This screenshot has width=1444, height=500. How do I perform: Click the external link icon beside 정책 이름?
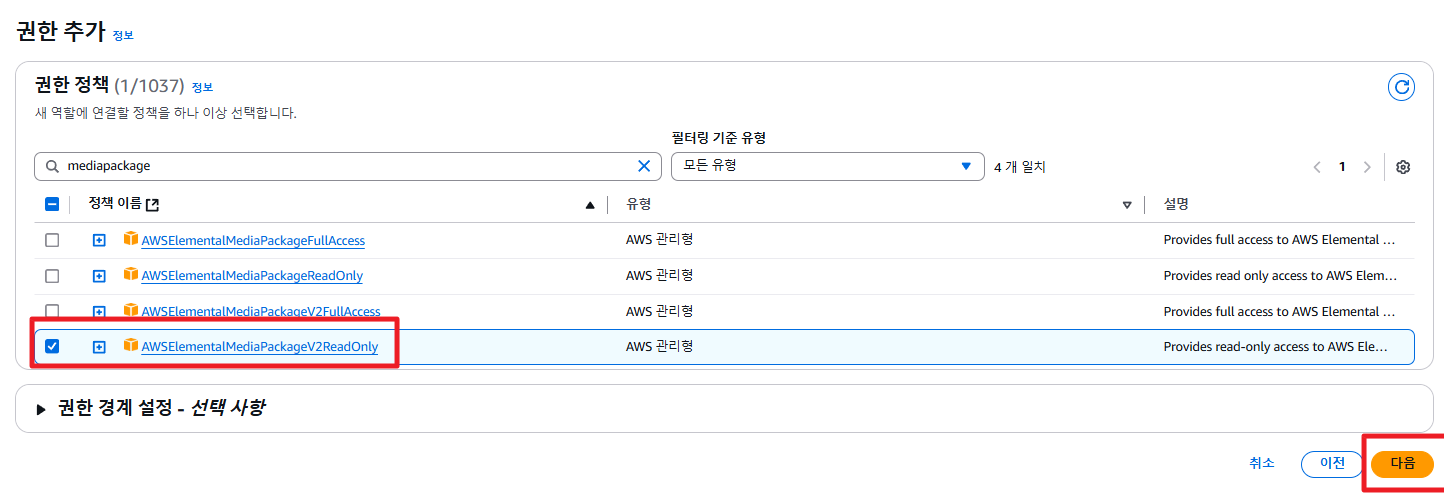click(x=152, y=204)
